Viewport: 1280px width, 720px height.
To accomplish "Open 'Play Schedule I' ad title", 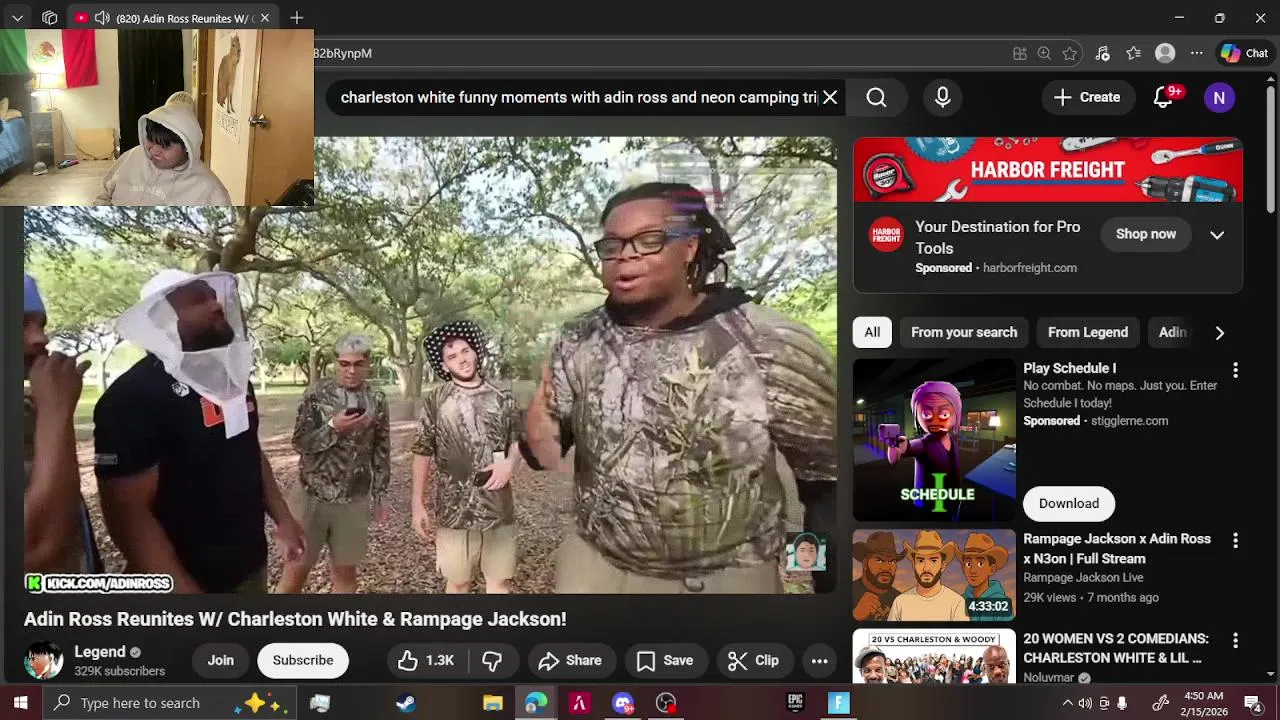I will [1069, 368].
